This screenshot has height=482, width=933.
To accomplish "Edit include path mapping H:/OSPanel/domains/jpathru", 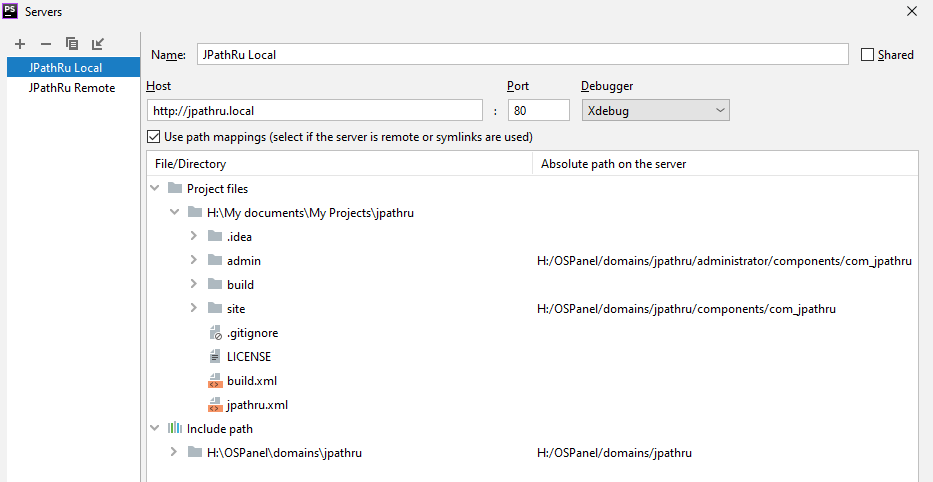I will (x=614, y=453).
